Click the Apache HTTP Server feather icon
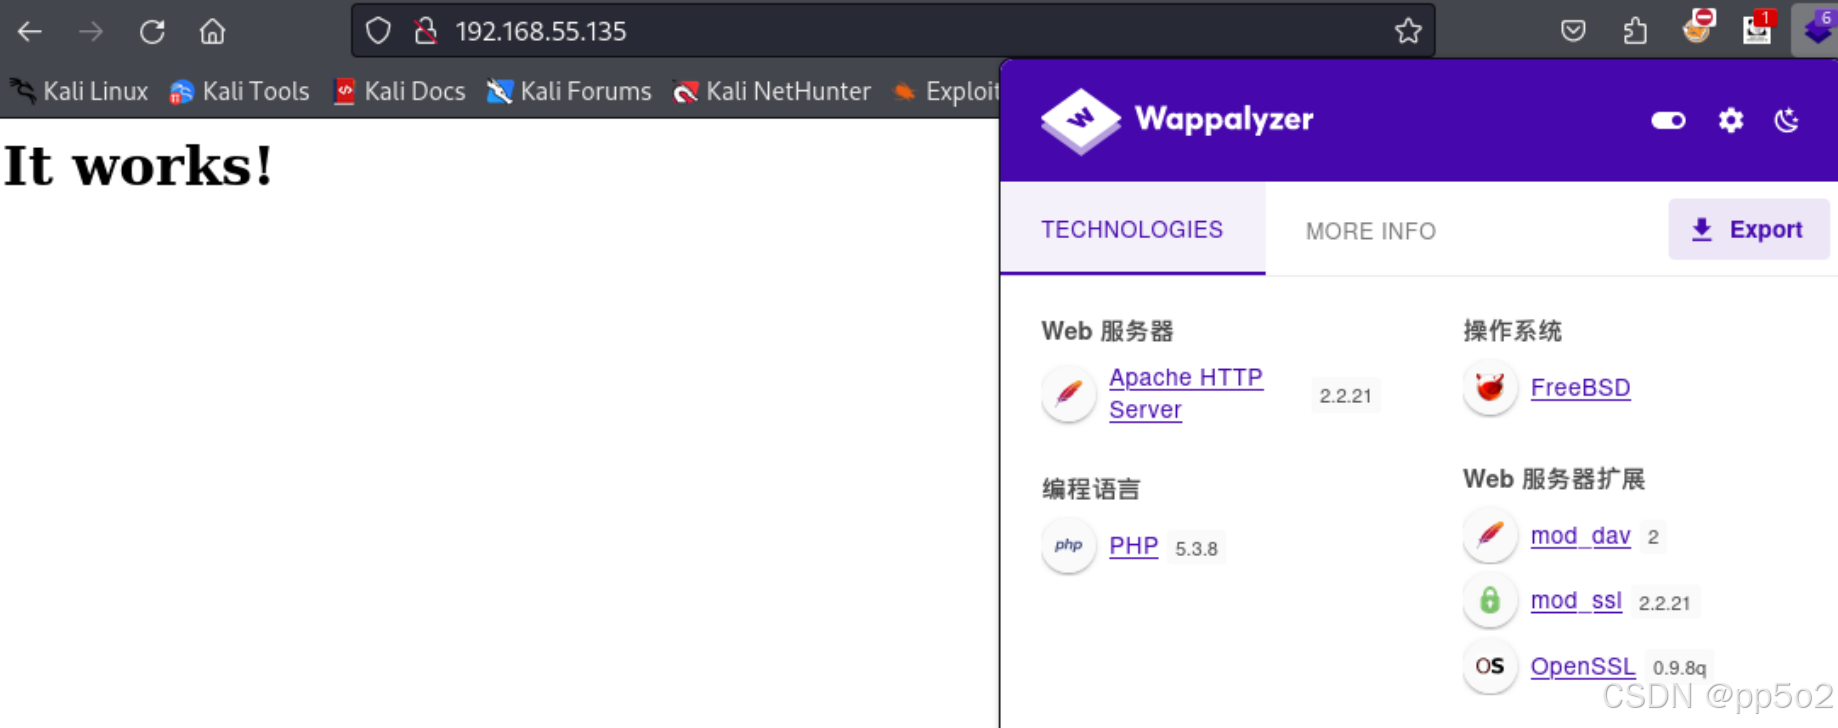Viewport: 1838px width, 728px height. tap(1069, 393)
